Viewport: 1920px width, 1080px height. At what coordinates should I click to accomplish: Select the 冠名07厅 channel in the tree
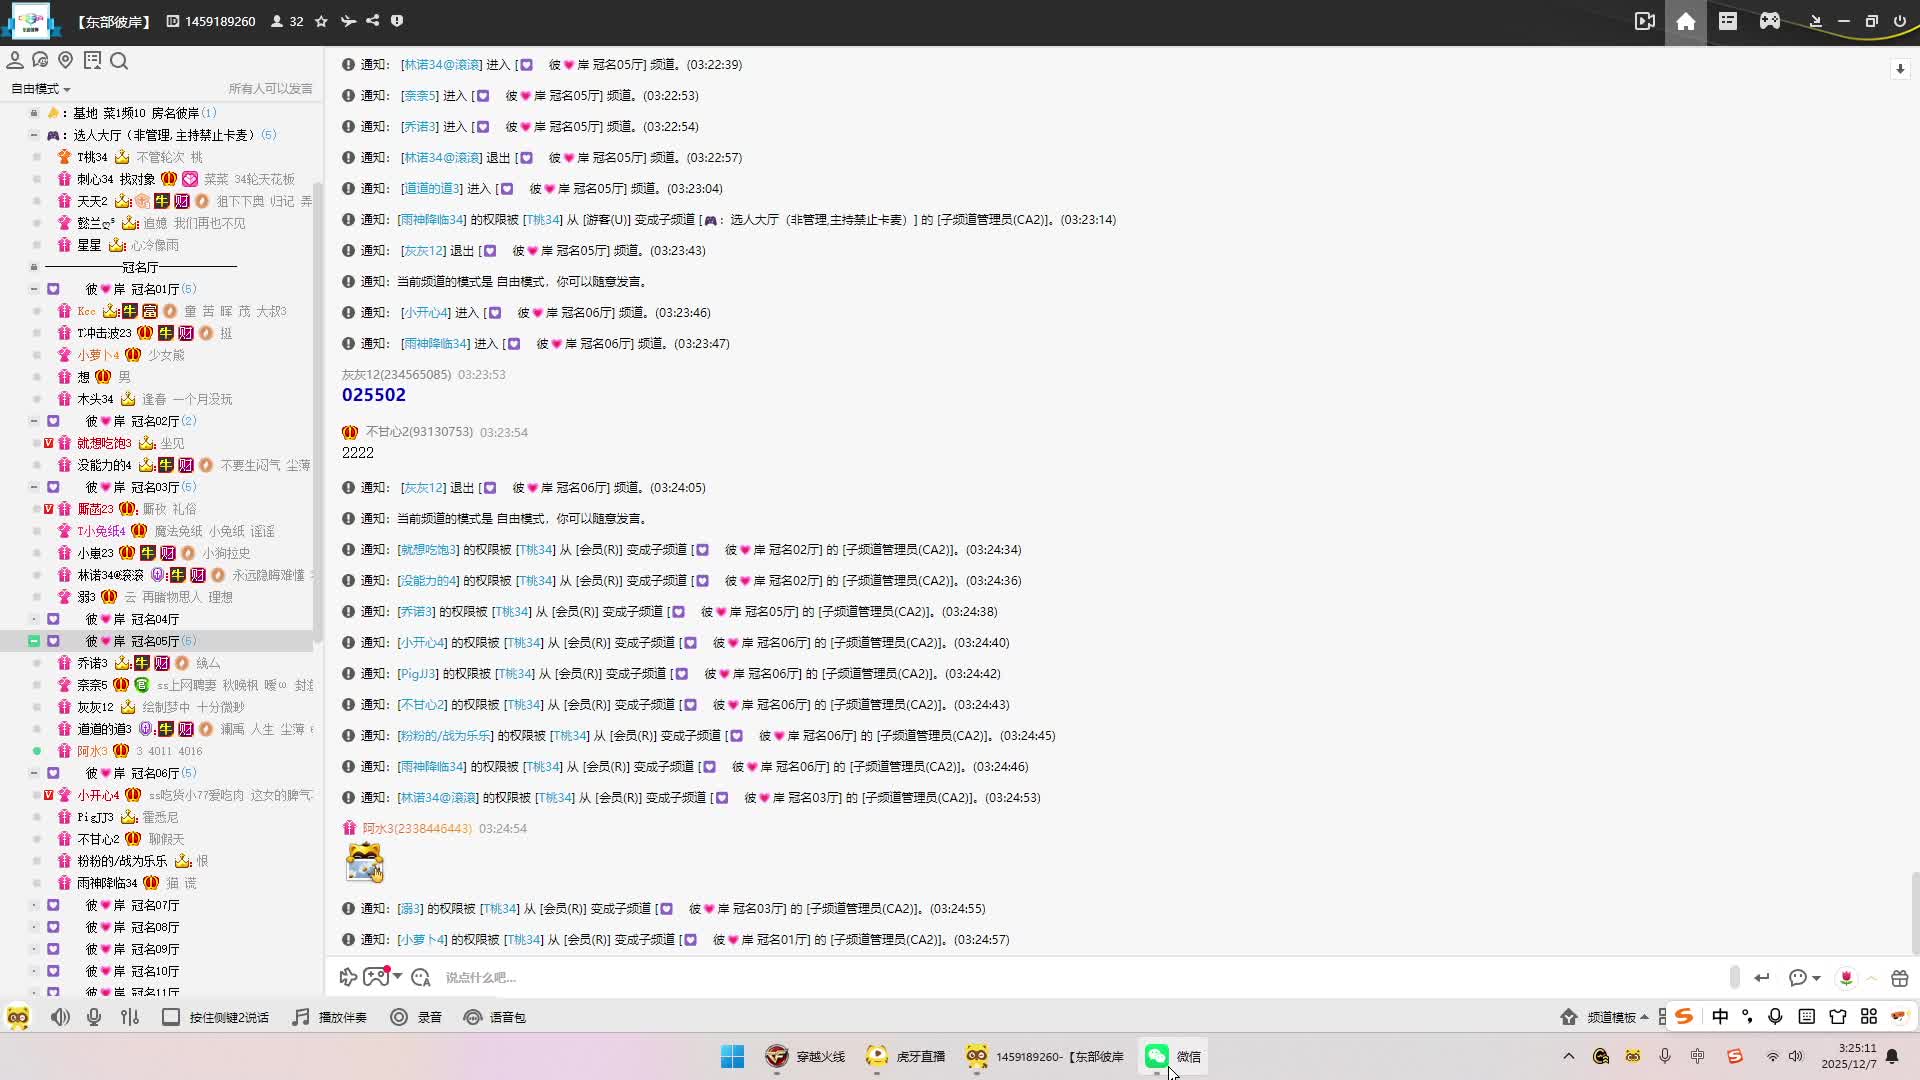click(154, 905)
